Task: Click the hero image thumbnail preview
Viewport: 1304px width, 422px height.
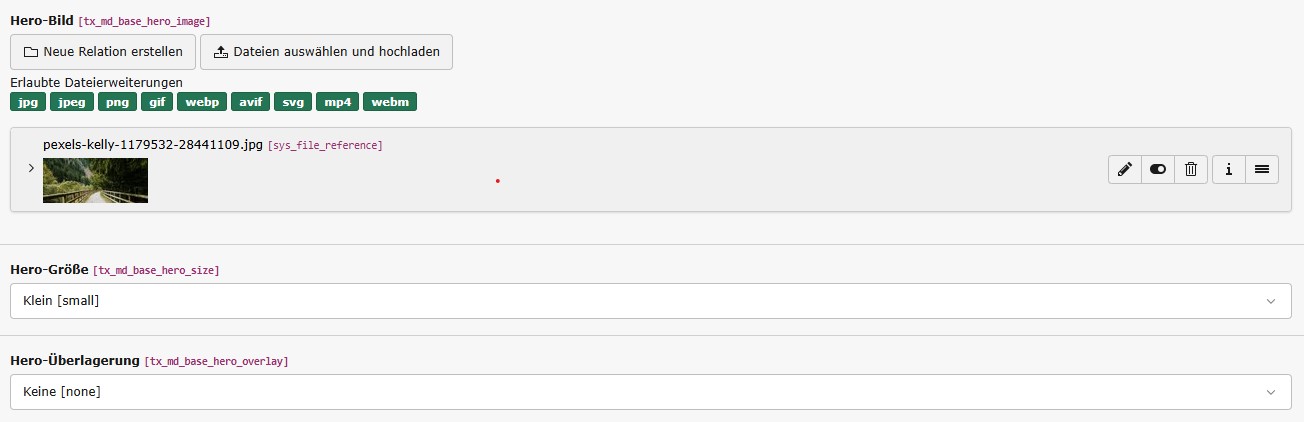Action: pos(95,180)
